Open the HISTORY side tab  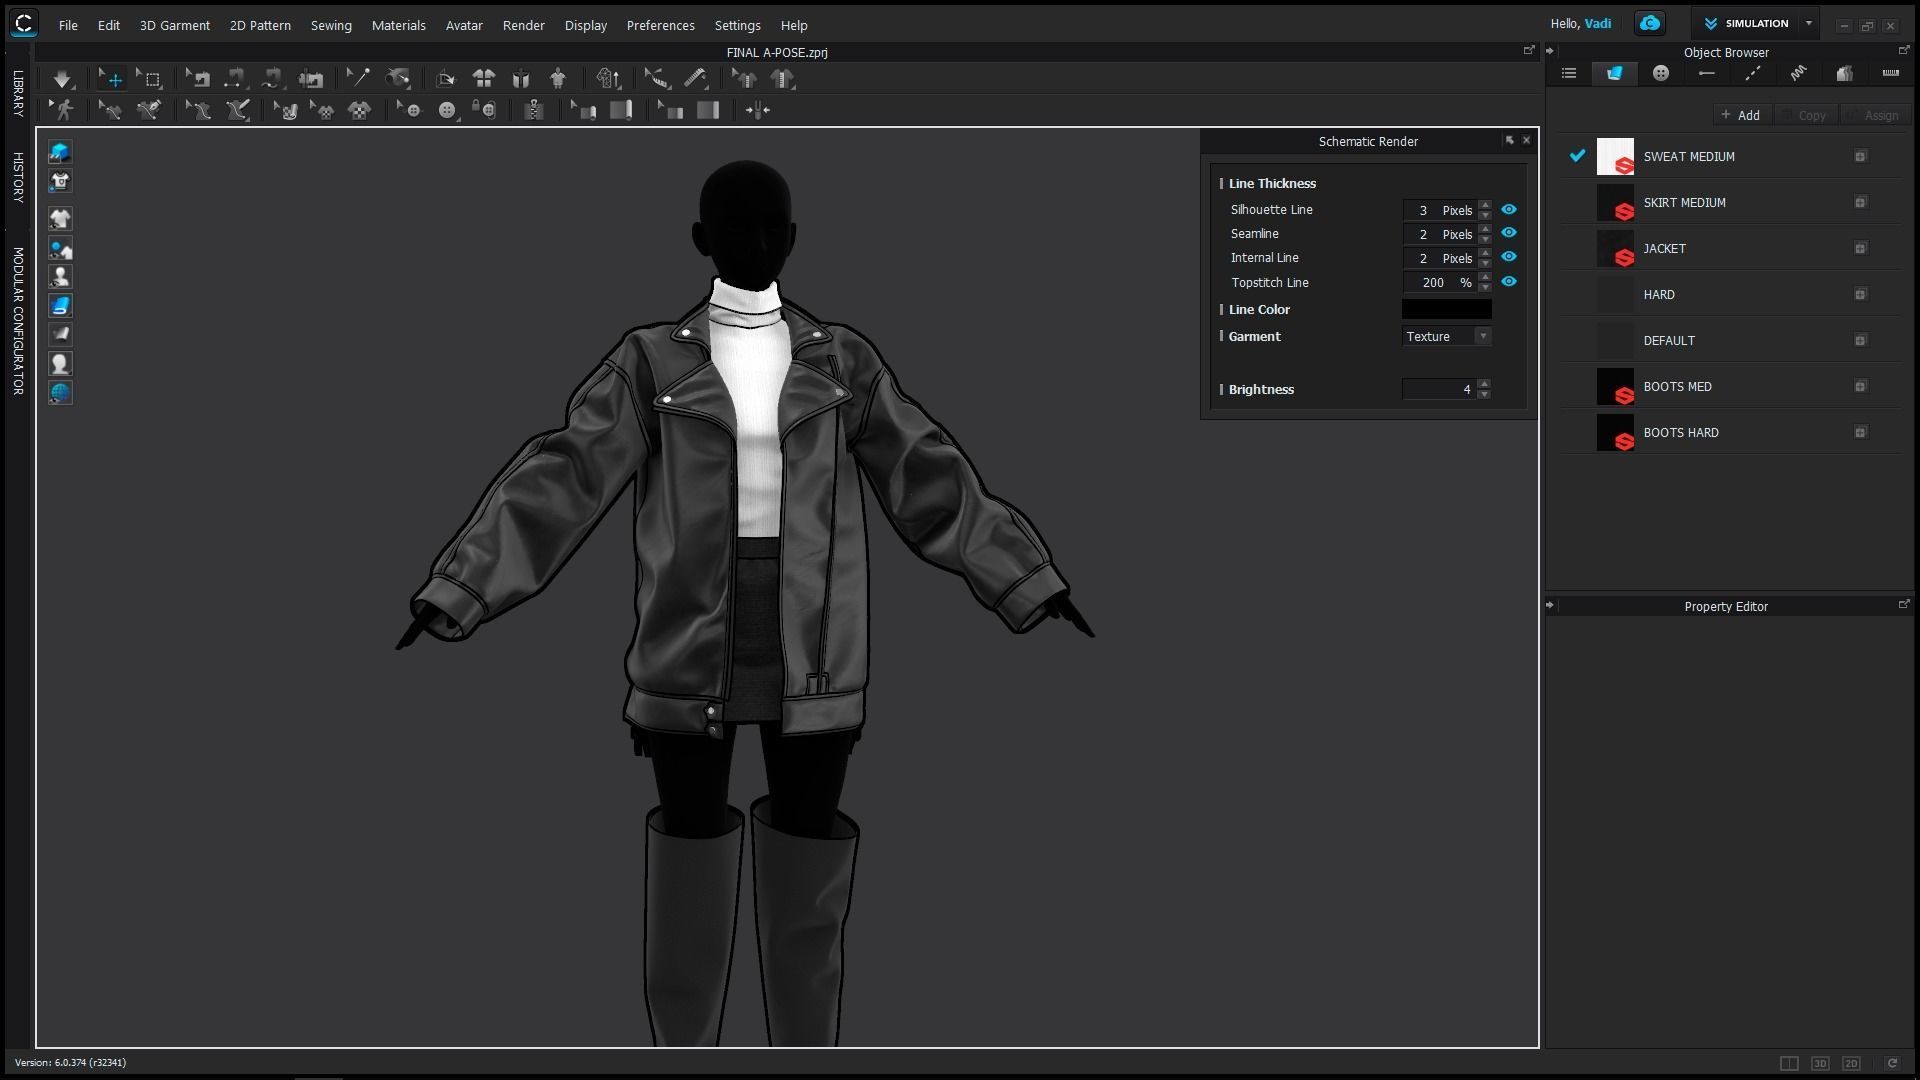[x=18, y=178]
